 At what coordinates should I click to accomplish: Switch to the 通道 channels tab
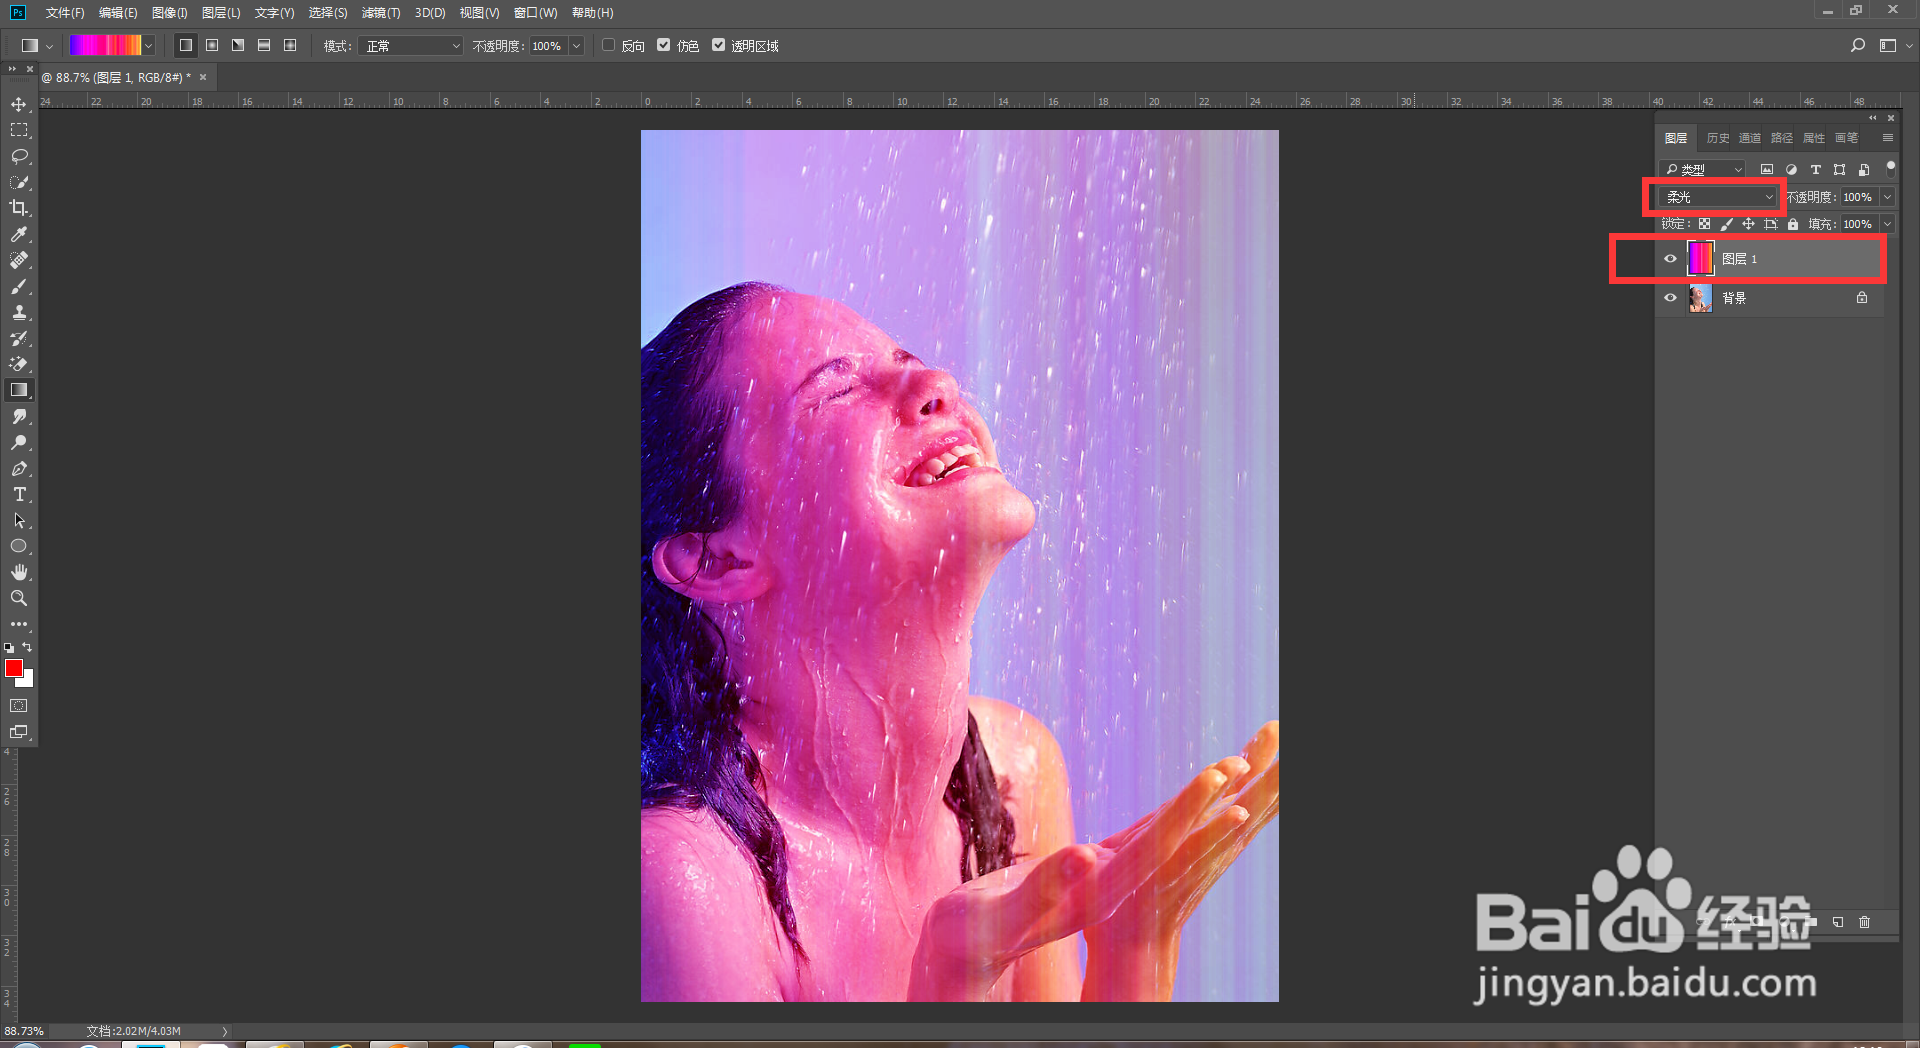pyautogui.click(x=1750, y=138)
